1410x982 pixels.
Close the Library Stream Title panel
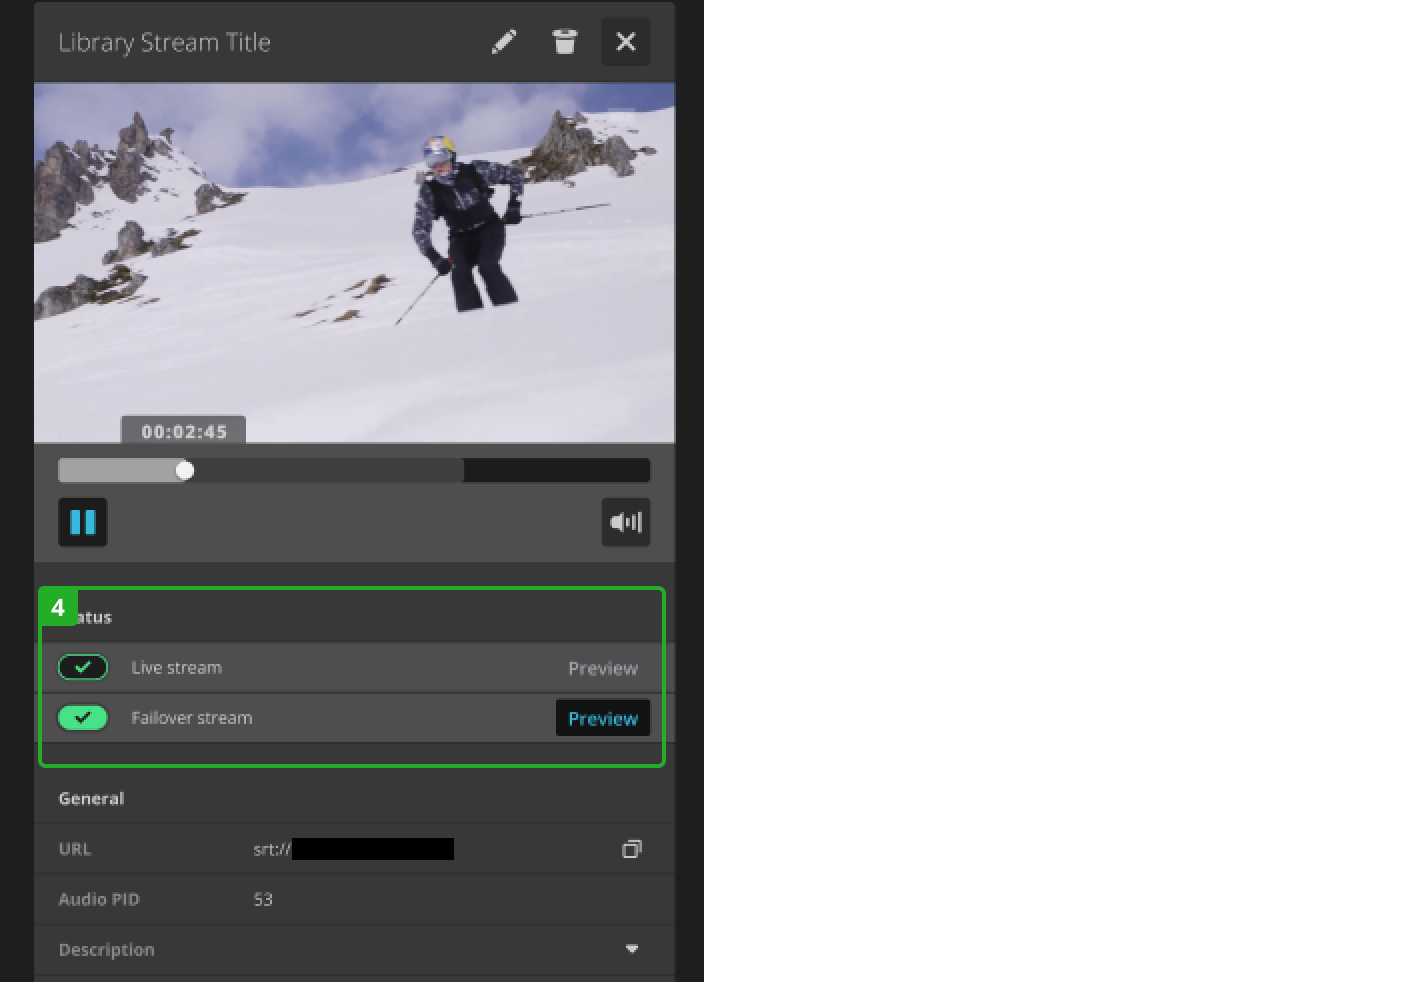[626, 41]
